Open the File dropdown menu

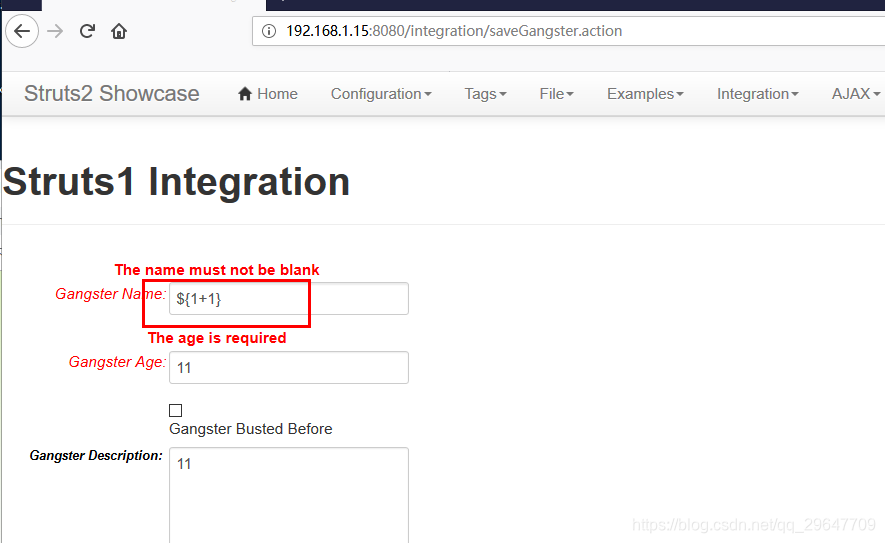pyautogui.click(x=557, y=94)
